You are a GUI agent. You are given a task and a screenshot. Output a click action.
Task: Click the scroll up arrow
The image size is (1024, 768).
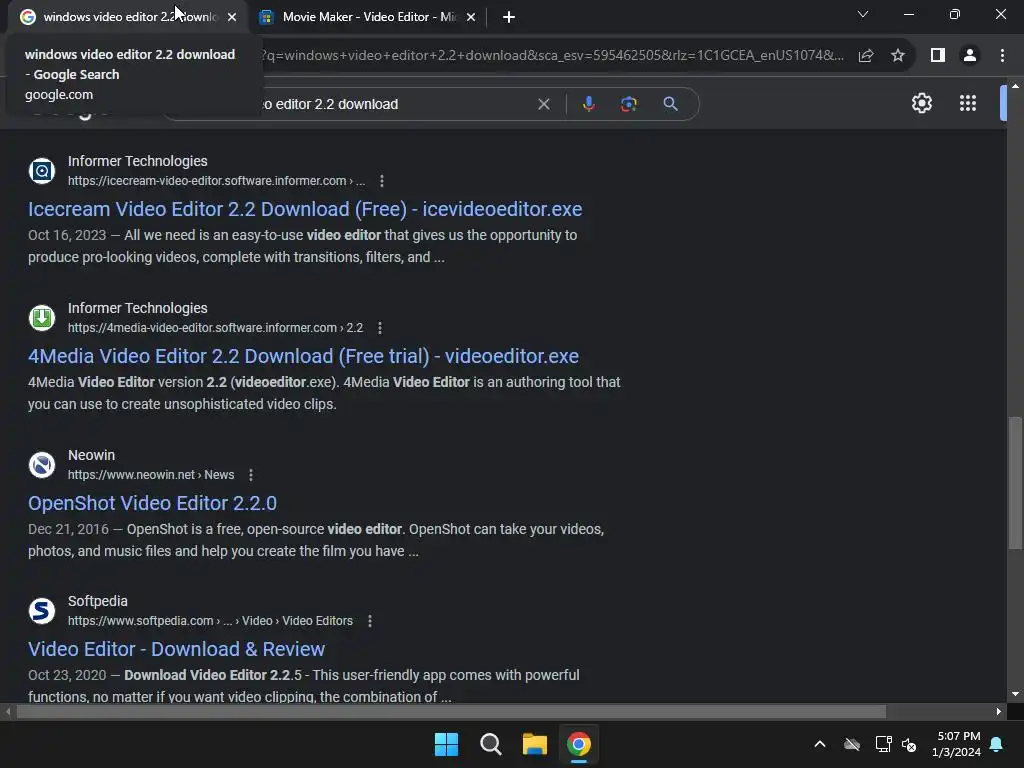pyautogui.click(x=1015, y=86)
